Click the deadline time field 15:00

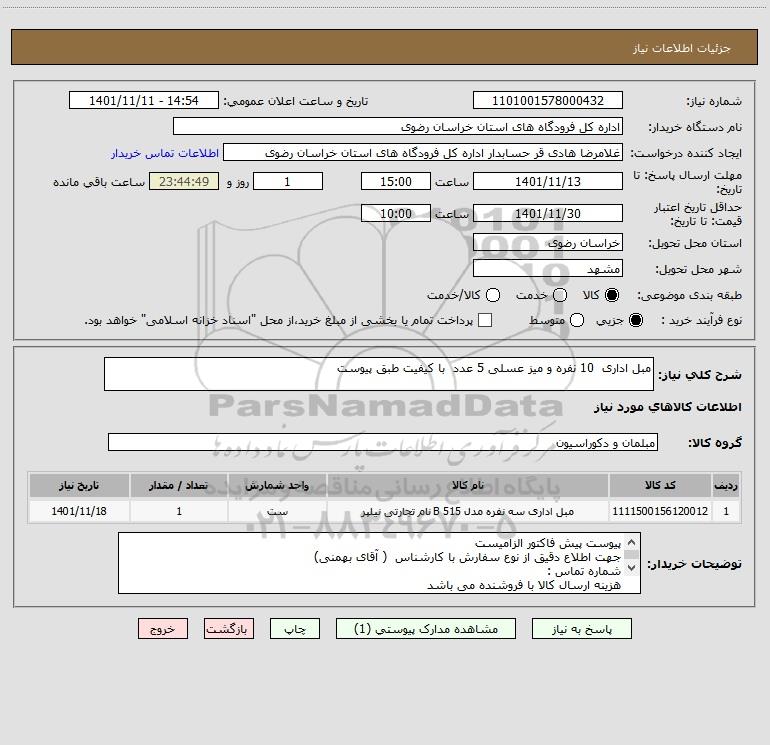coord(396,181)
